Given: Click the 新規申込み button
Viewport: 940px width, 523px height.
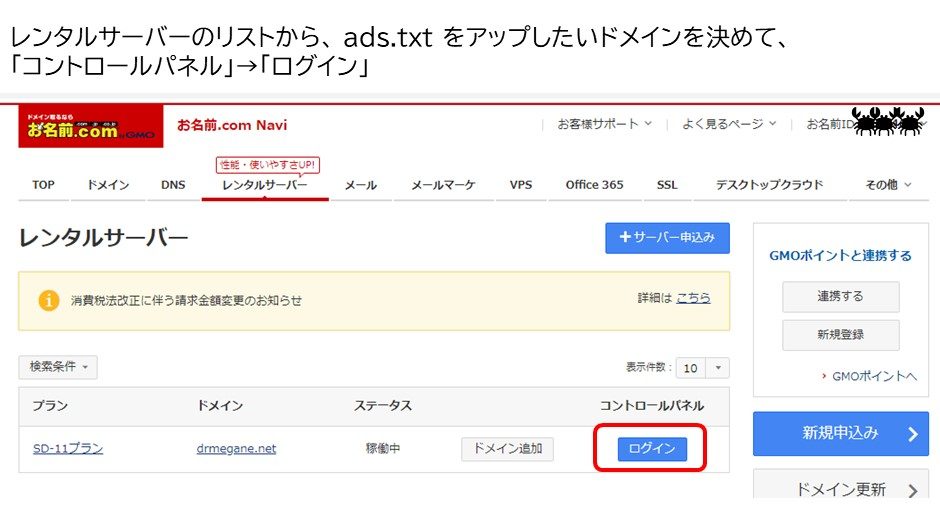Looking at the screenshot, I should [840, 433].
